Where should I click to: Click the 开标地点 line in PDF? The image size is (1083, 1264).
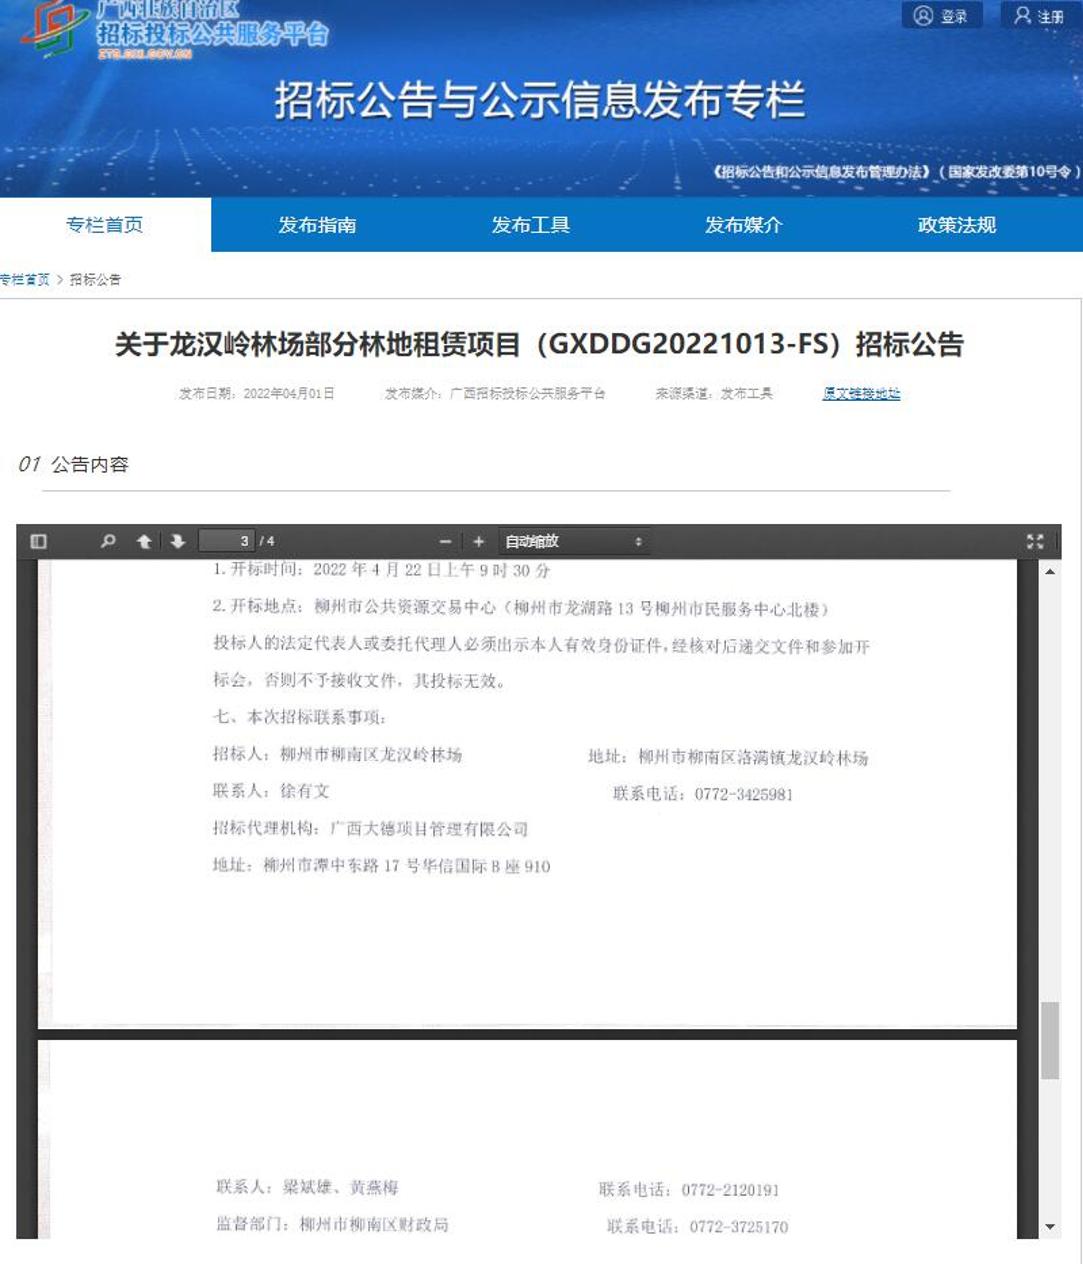coord(521,608)
